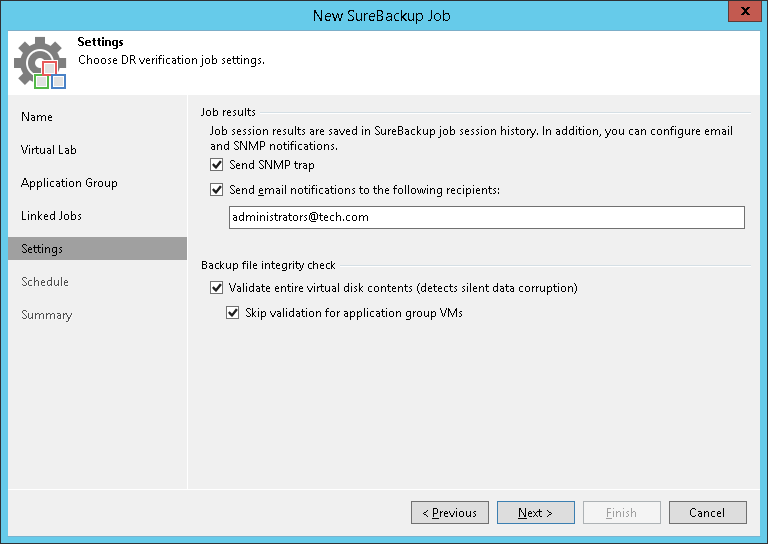This screenshot has width=768, height=544.
Task: Uncheck Validate entire virtual disk contents
Action: (217, 288)
